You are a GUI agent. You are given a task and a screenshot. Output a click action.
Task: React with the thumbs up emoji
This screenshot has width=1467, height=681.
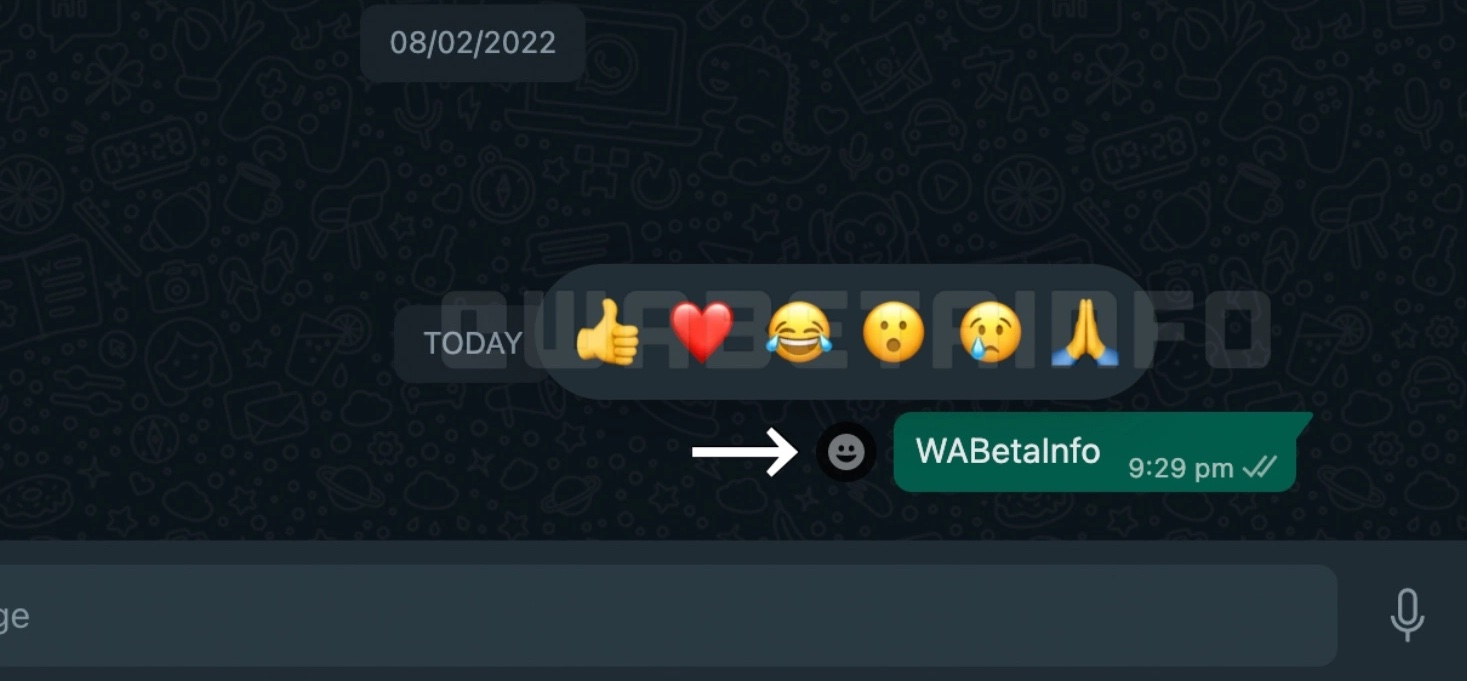608,333
